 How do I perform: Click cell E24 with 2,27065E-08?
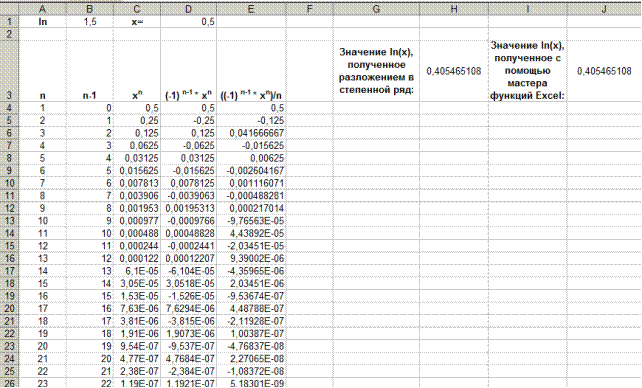[x=251, y=359]
